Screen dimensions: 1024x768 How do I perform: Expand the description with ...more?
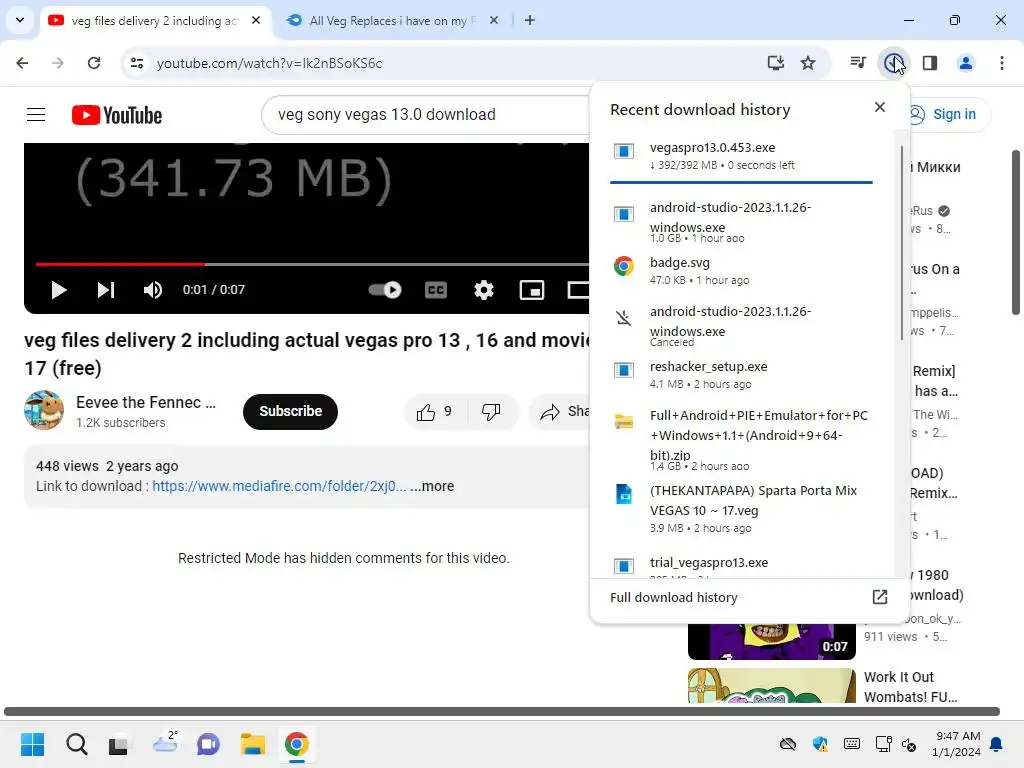432,486
